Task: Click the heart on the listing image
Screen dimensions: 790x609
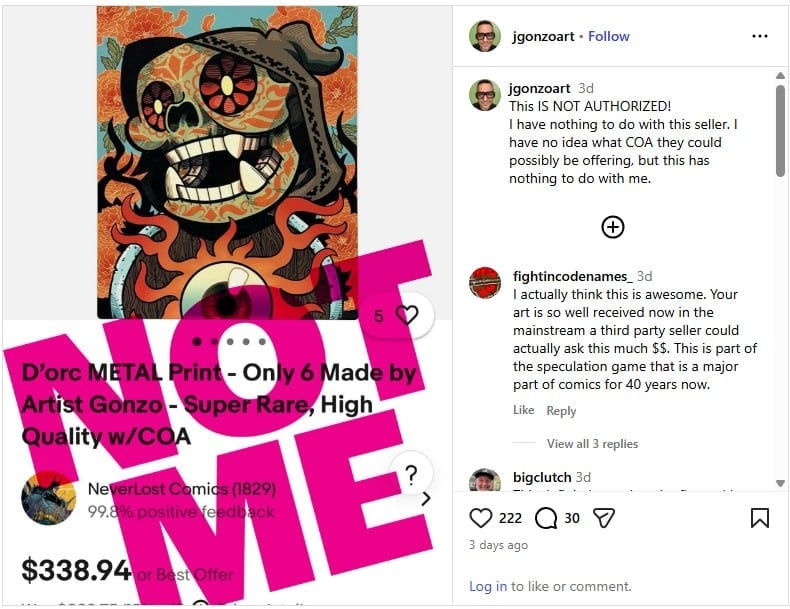Action: click(x=407, y=315)
